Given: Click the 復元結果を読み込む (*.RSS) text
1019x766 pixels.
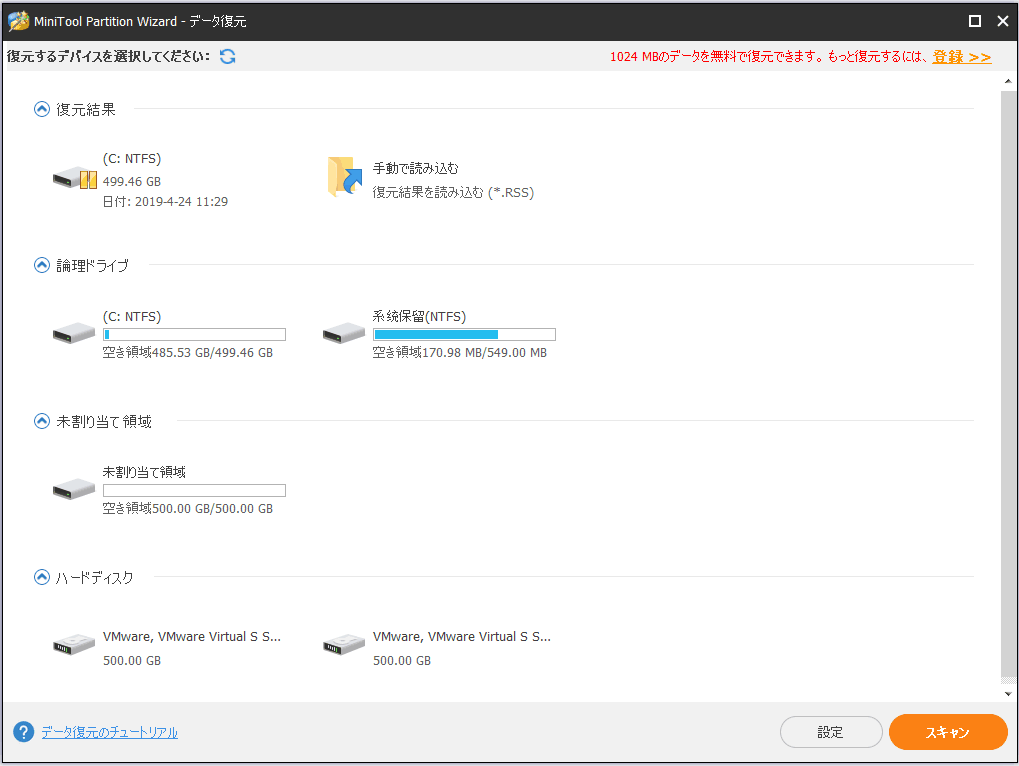Looking at the screenshot, I should (x=453, y=192).
